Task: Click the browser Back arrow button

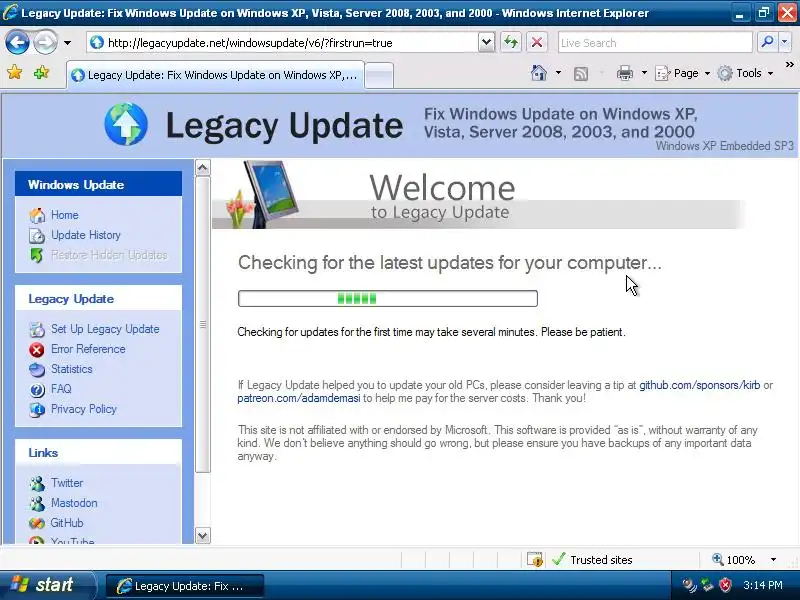Action: [x=17, y=43]
